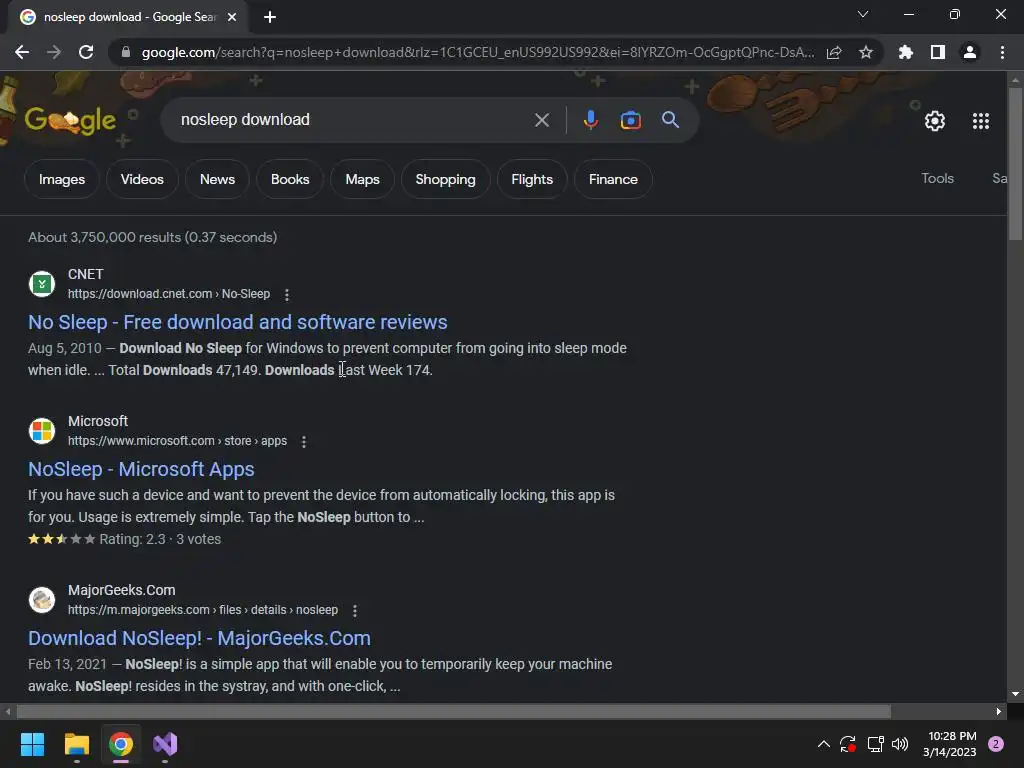Filter results by News
The width and height of the screenshot is (1024, 768).
[x=217, y=179]
